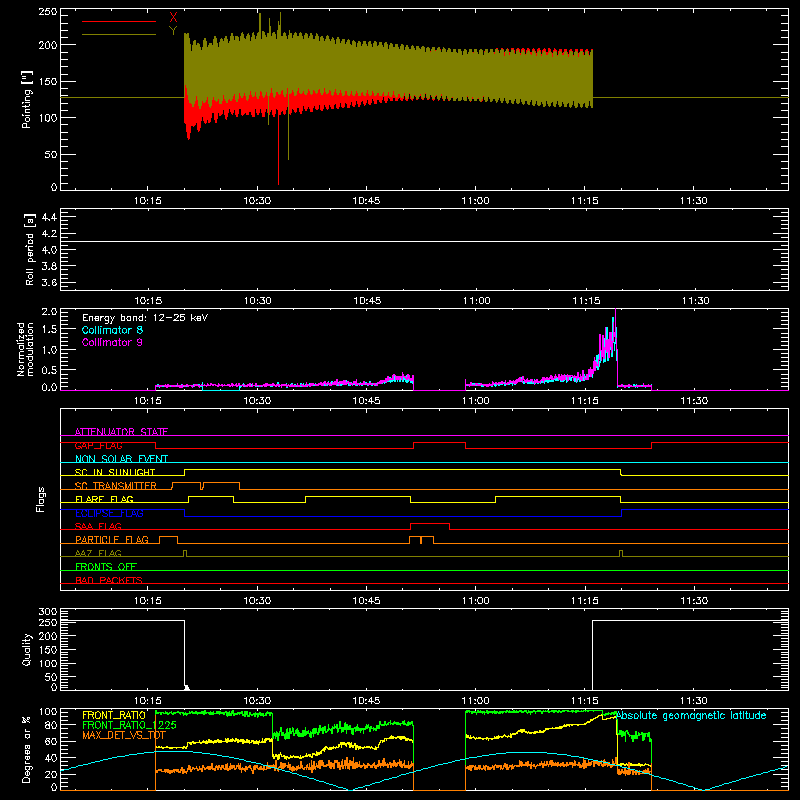Click the 10:30 tick under Quality plot
Viewport: 800px width, 800px height.
[x=257, y=701]
